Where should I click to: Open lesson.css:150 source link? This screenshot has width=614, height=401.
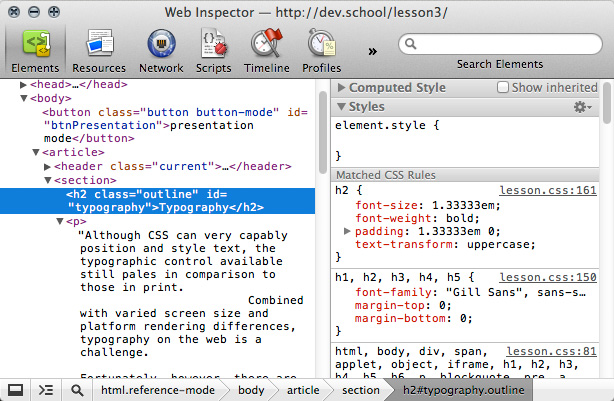coord(548,277)
